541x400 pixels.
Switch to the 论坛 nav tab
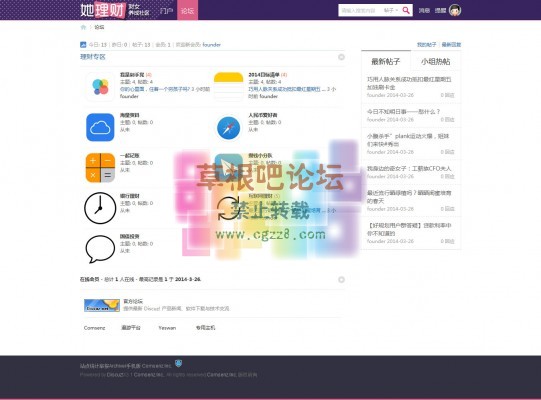[187, 11]
